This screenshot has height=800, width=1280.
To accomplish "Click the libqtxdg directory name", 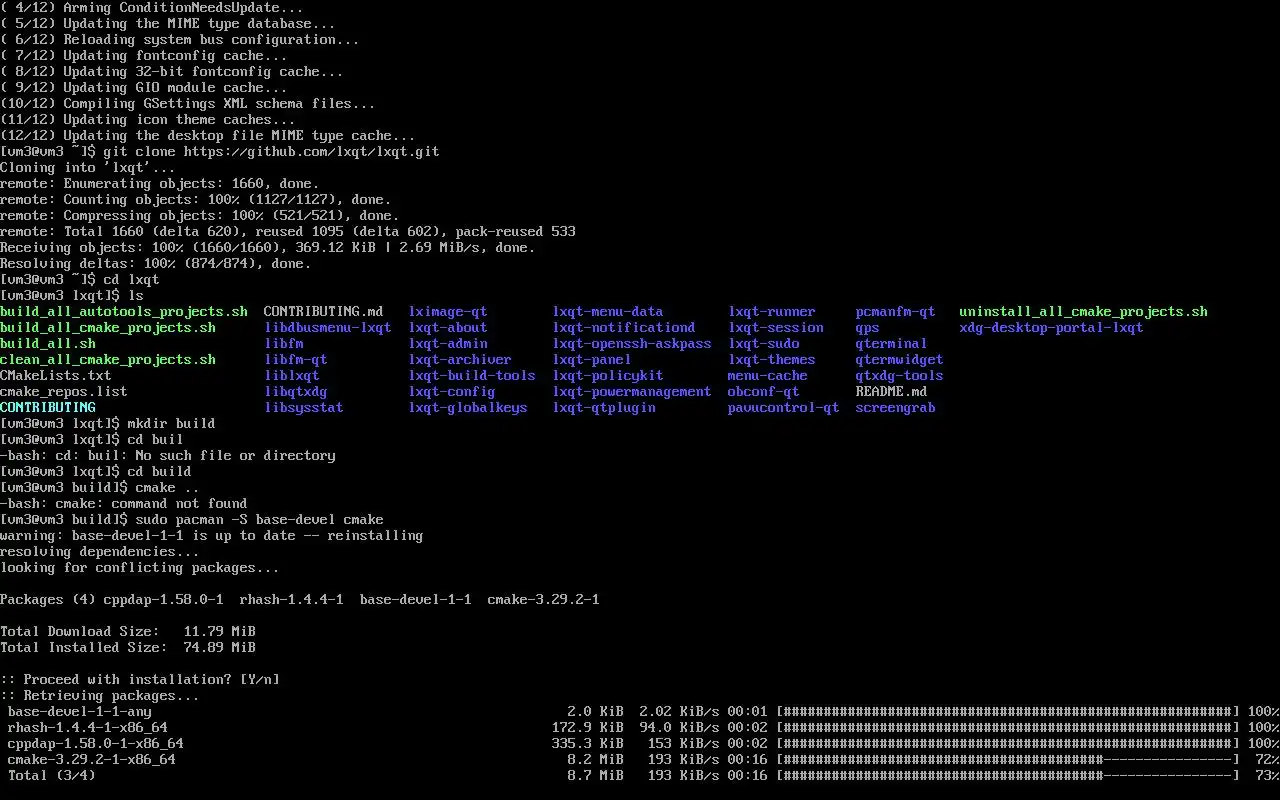I will pyautogui.click(x=296, y=392).
